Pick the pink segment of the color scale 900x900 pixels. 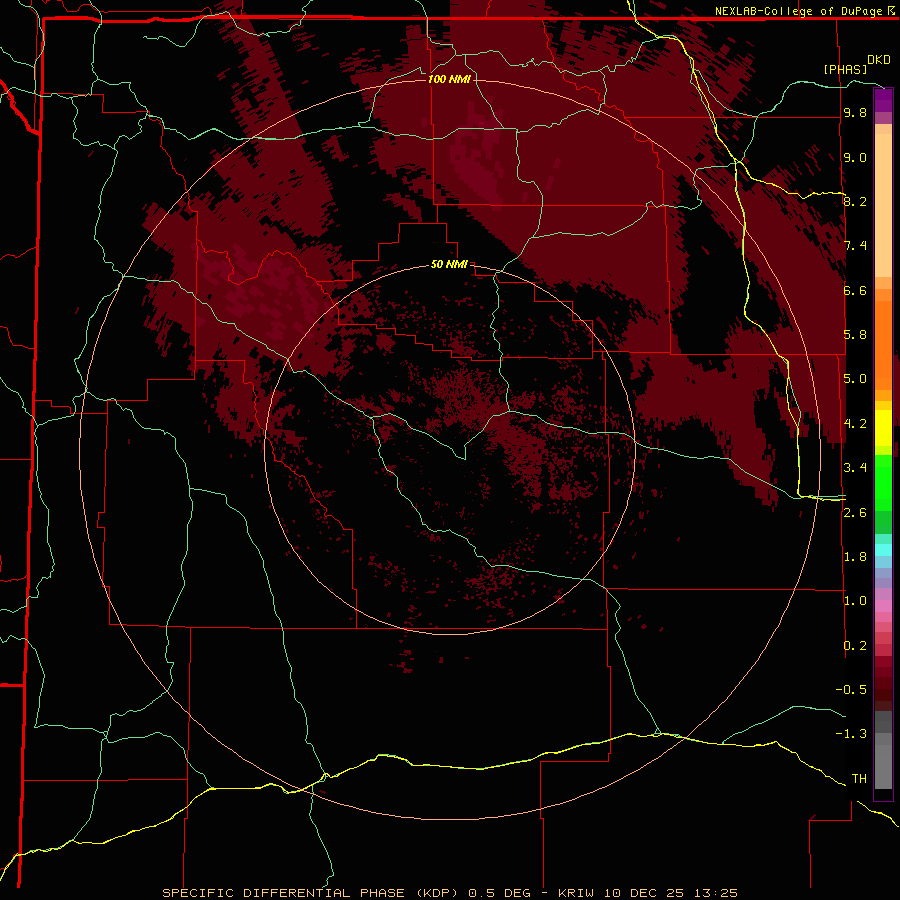point(883,606)
